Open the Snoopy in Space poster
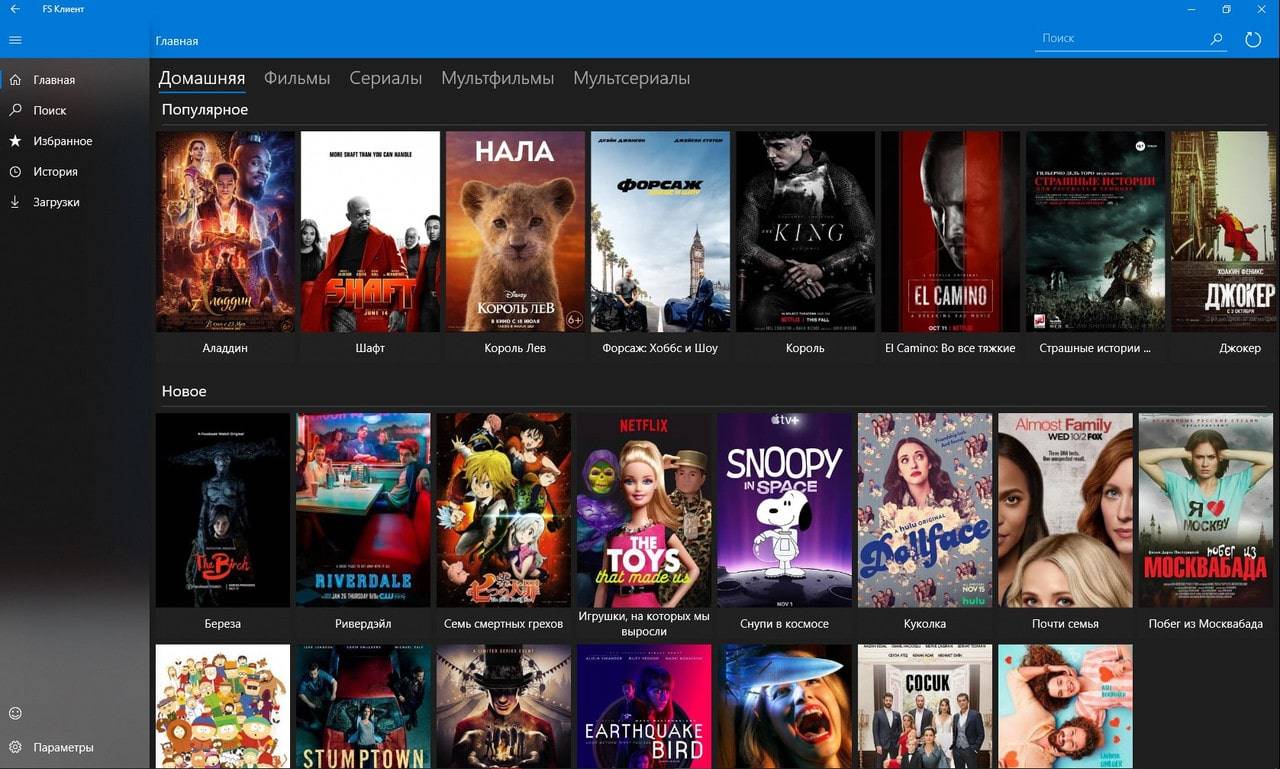1280x769 pixels. click(x=784, y=510)
